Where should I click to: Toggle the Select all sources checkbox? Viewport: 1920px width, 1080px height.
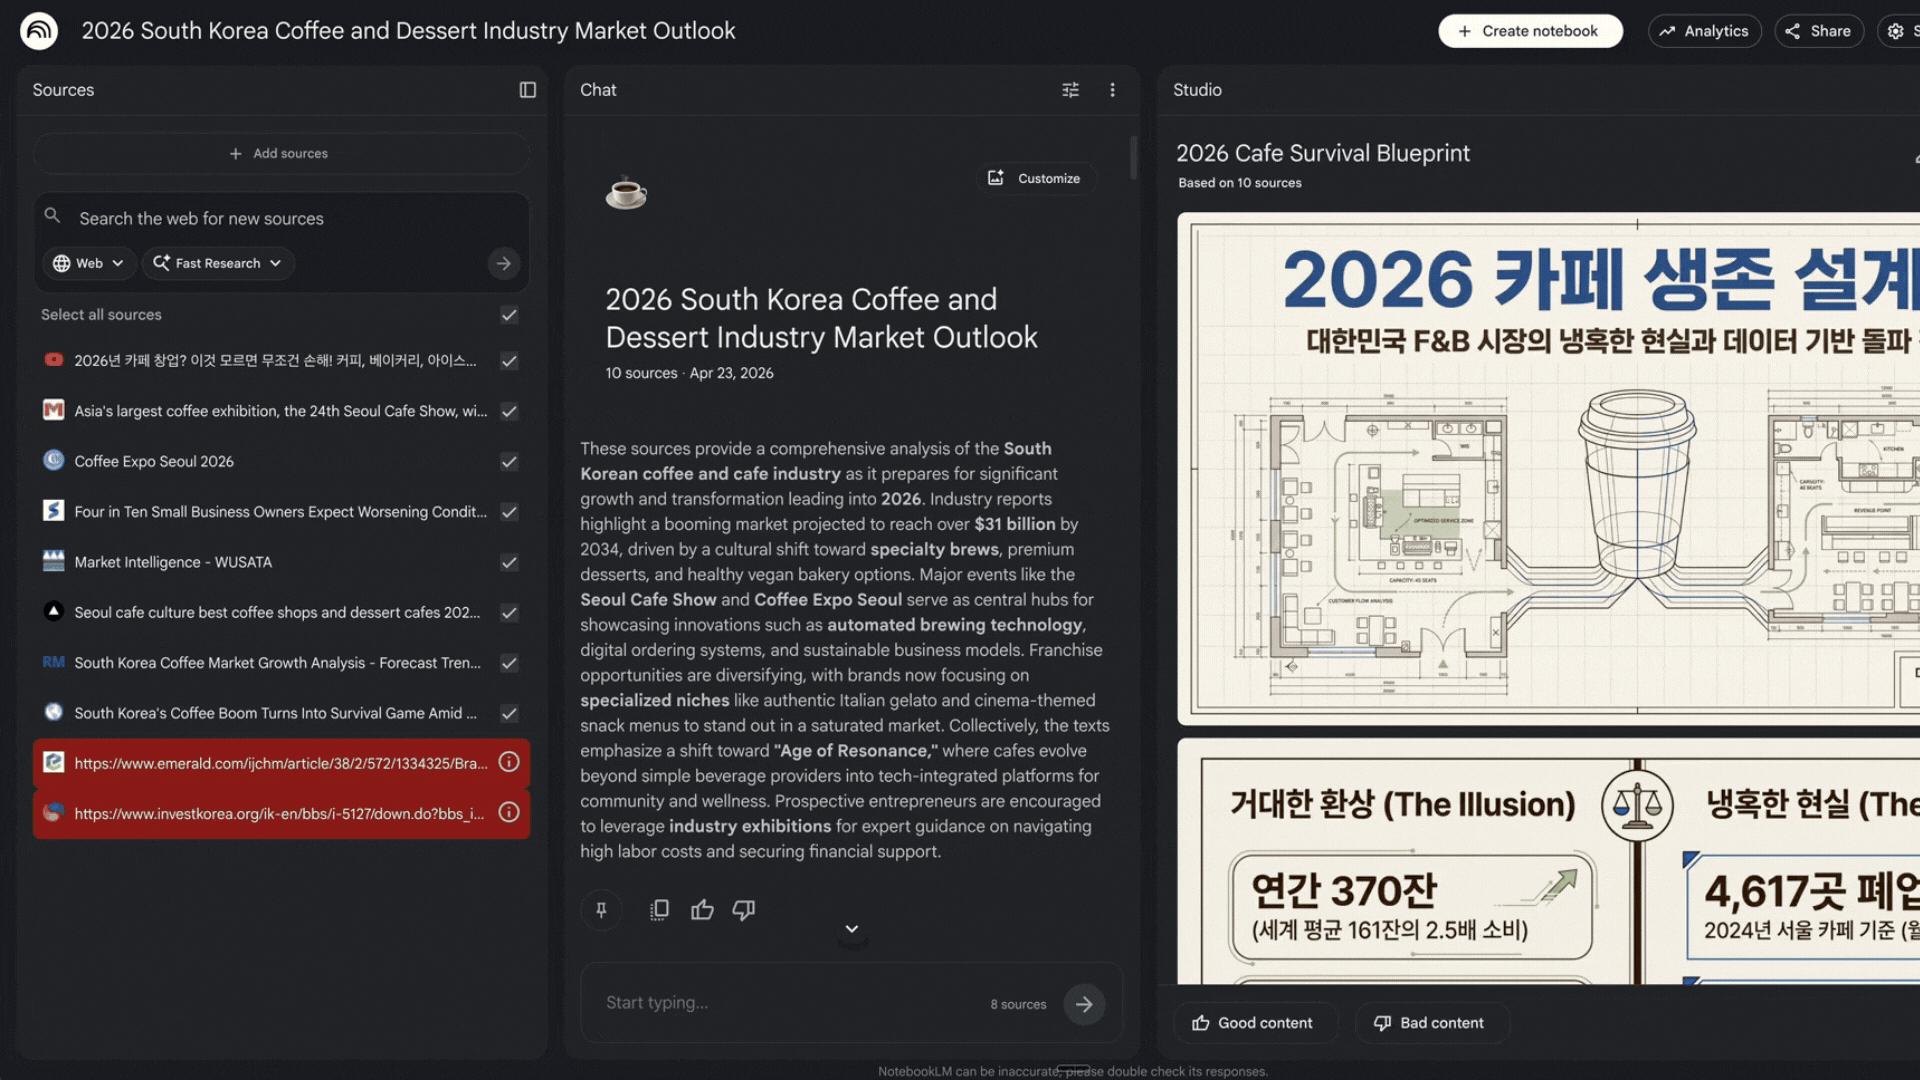pyautogui.click(x=509, y=315)
